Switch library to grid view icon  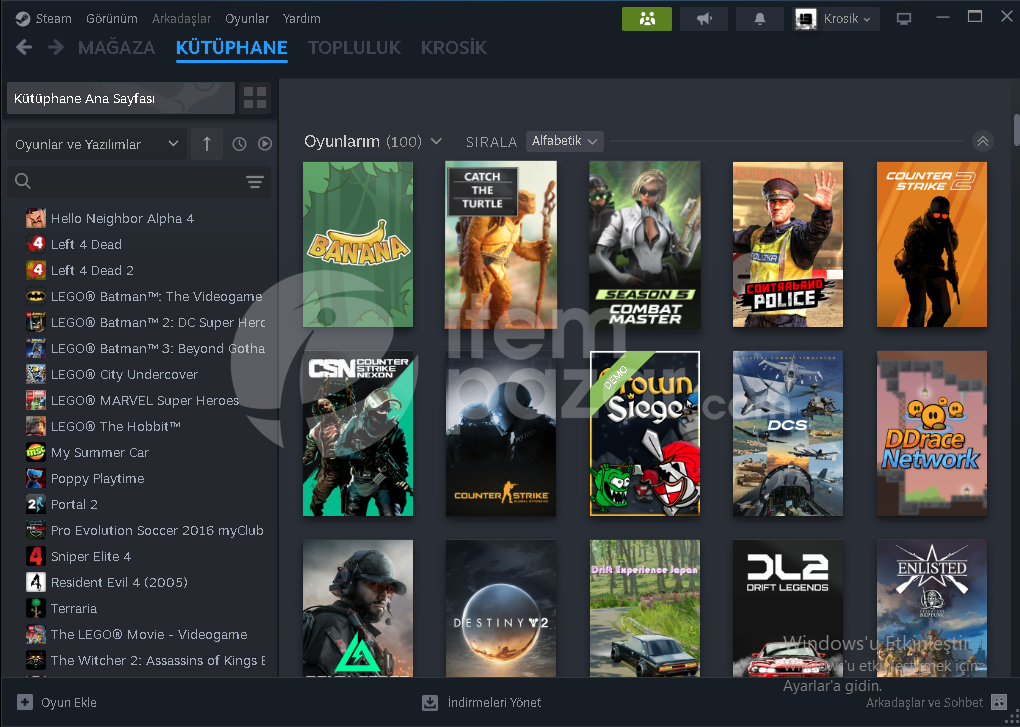click(x=255, y=98)
